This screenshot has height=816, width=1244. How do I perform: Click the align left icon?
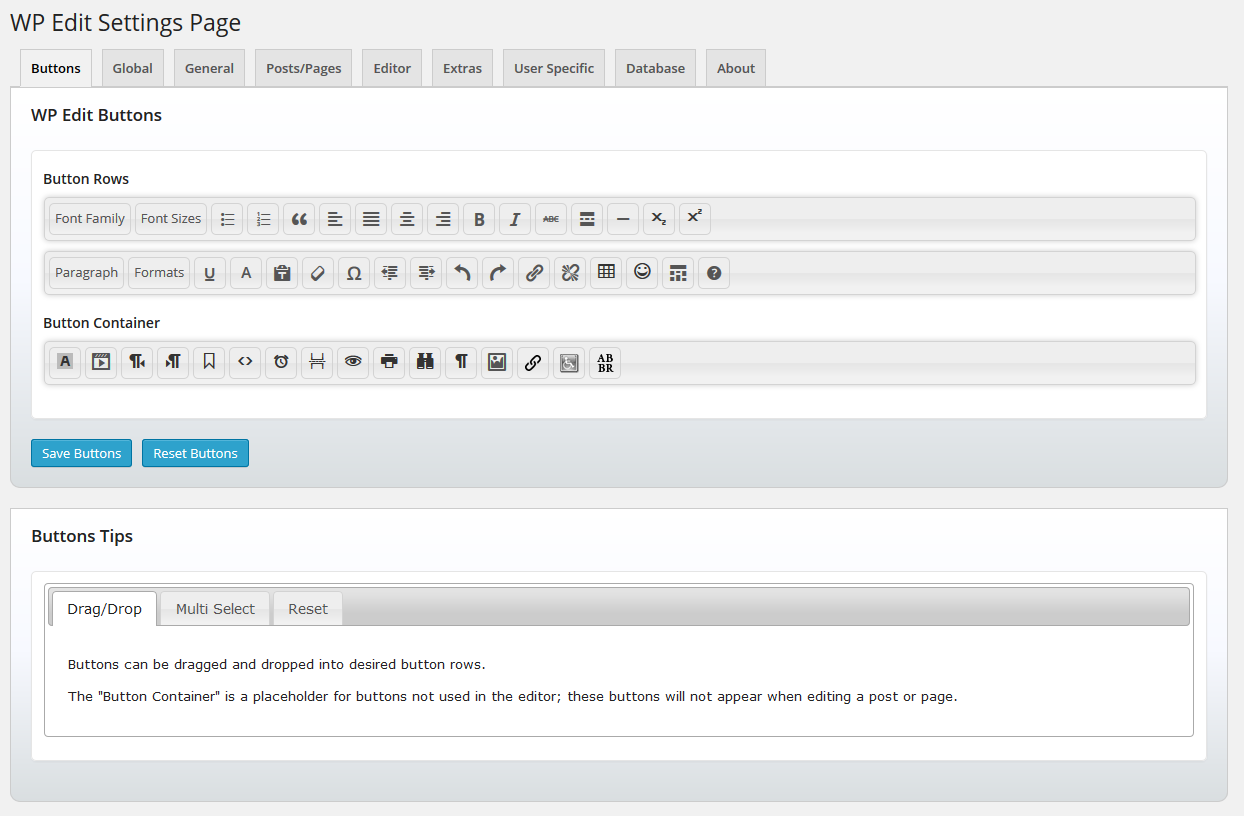coord(335,219)
